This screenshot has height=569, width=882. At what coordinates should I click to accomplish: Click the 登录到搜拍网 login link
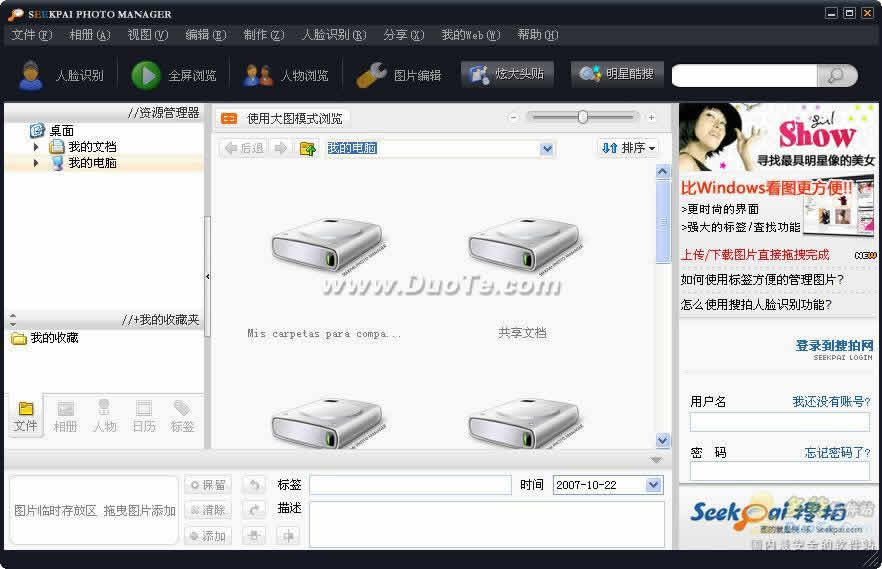[x=834, y=346]
